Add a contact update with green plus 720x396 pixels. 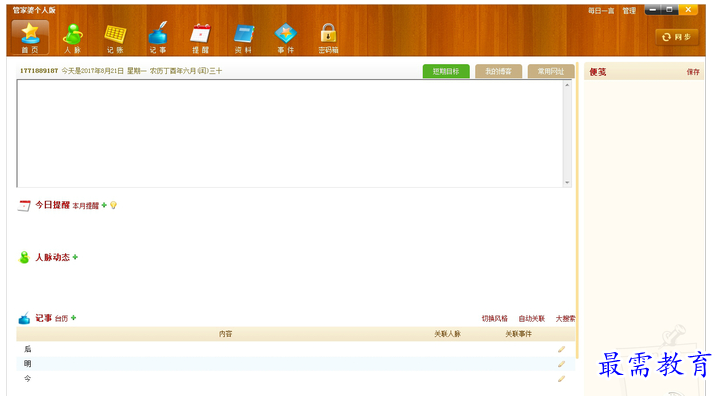pos(75,257)
